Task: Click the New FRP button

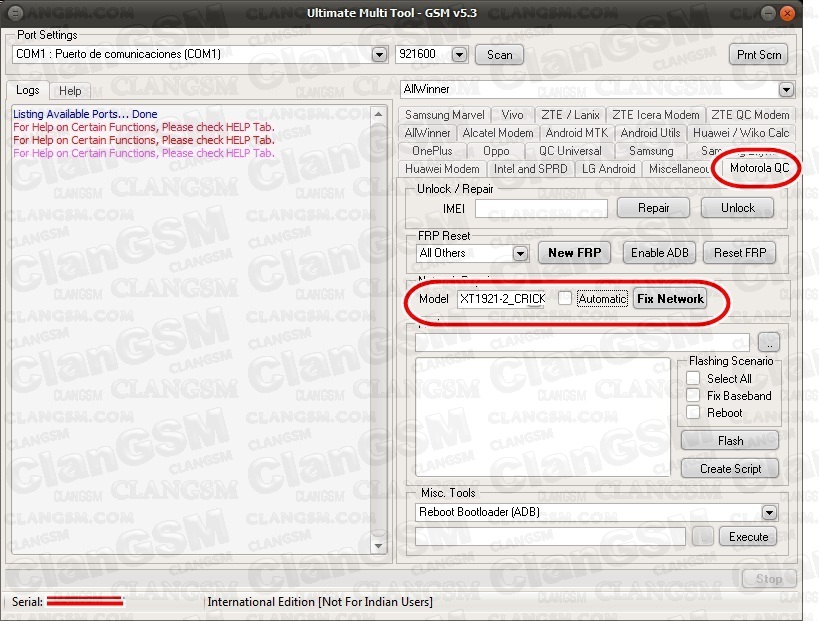Action: click(575, 253)
